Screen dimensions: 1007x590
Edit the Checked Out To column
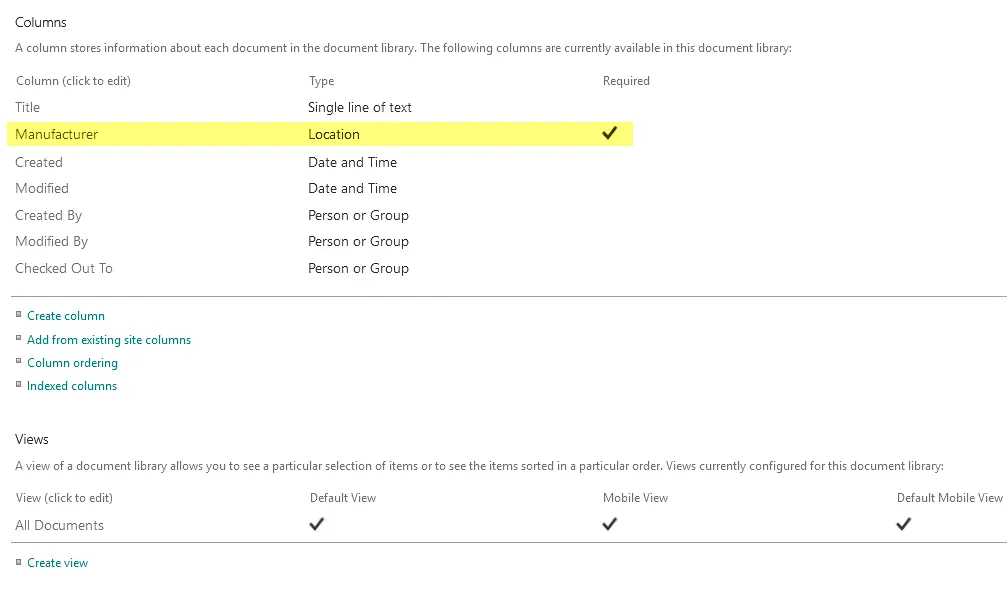click(x=64, y=268)
